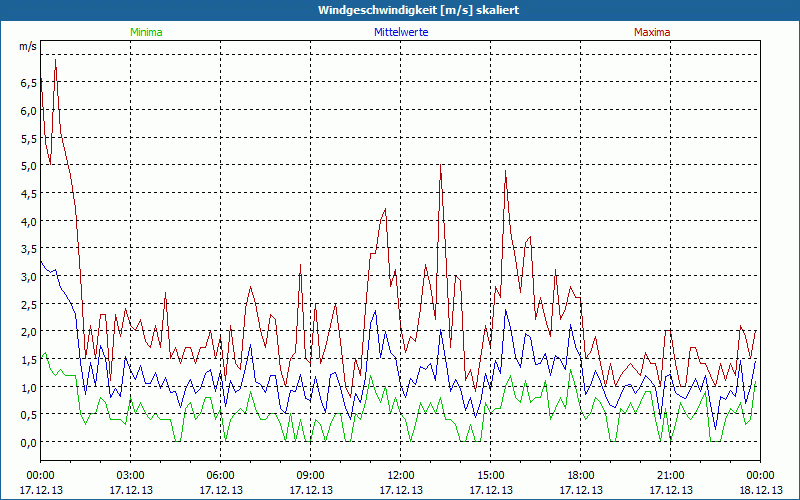Click the Minima legend label
This screenshot has width=800, height=500.
pyautogui.click(x=146, y=32)
